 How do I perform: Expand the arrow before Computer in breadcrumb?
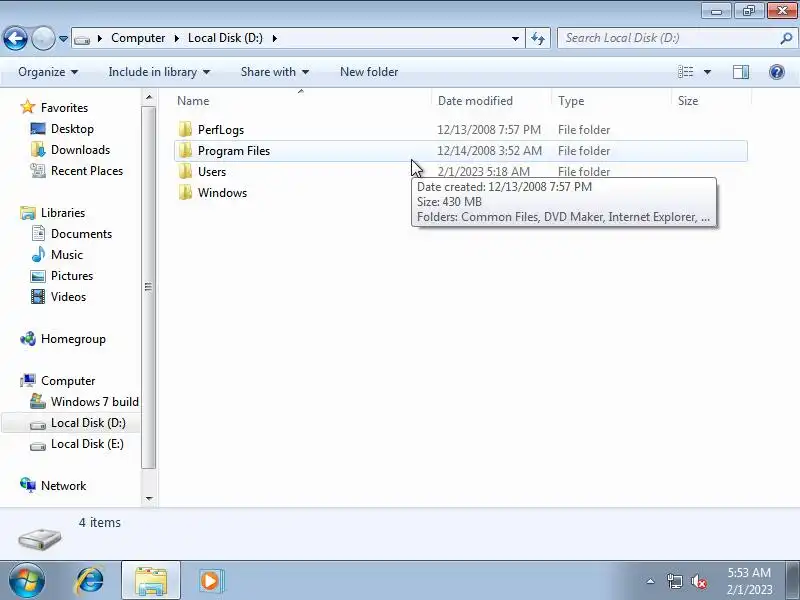click(x=100, y=38)
